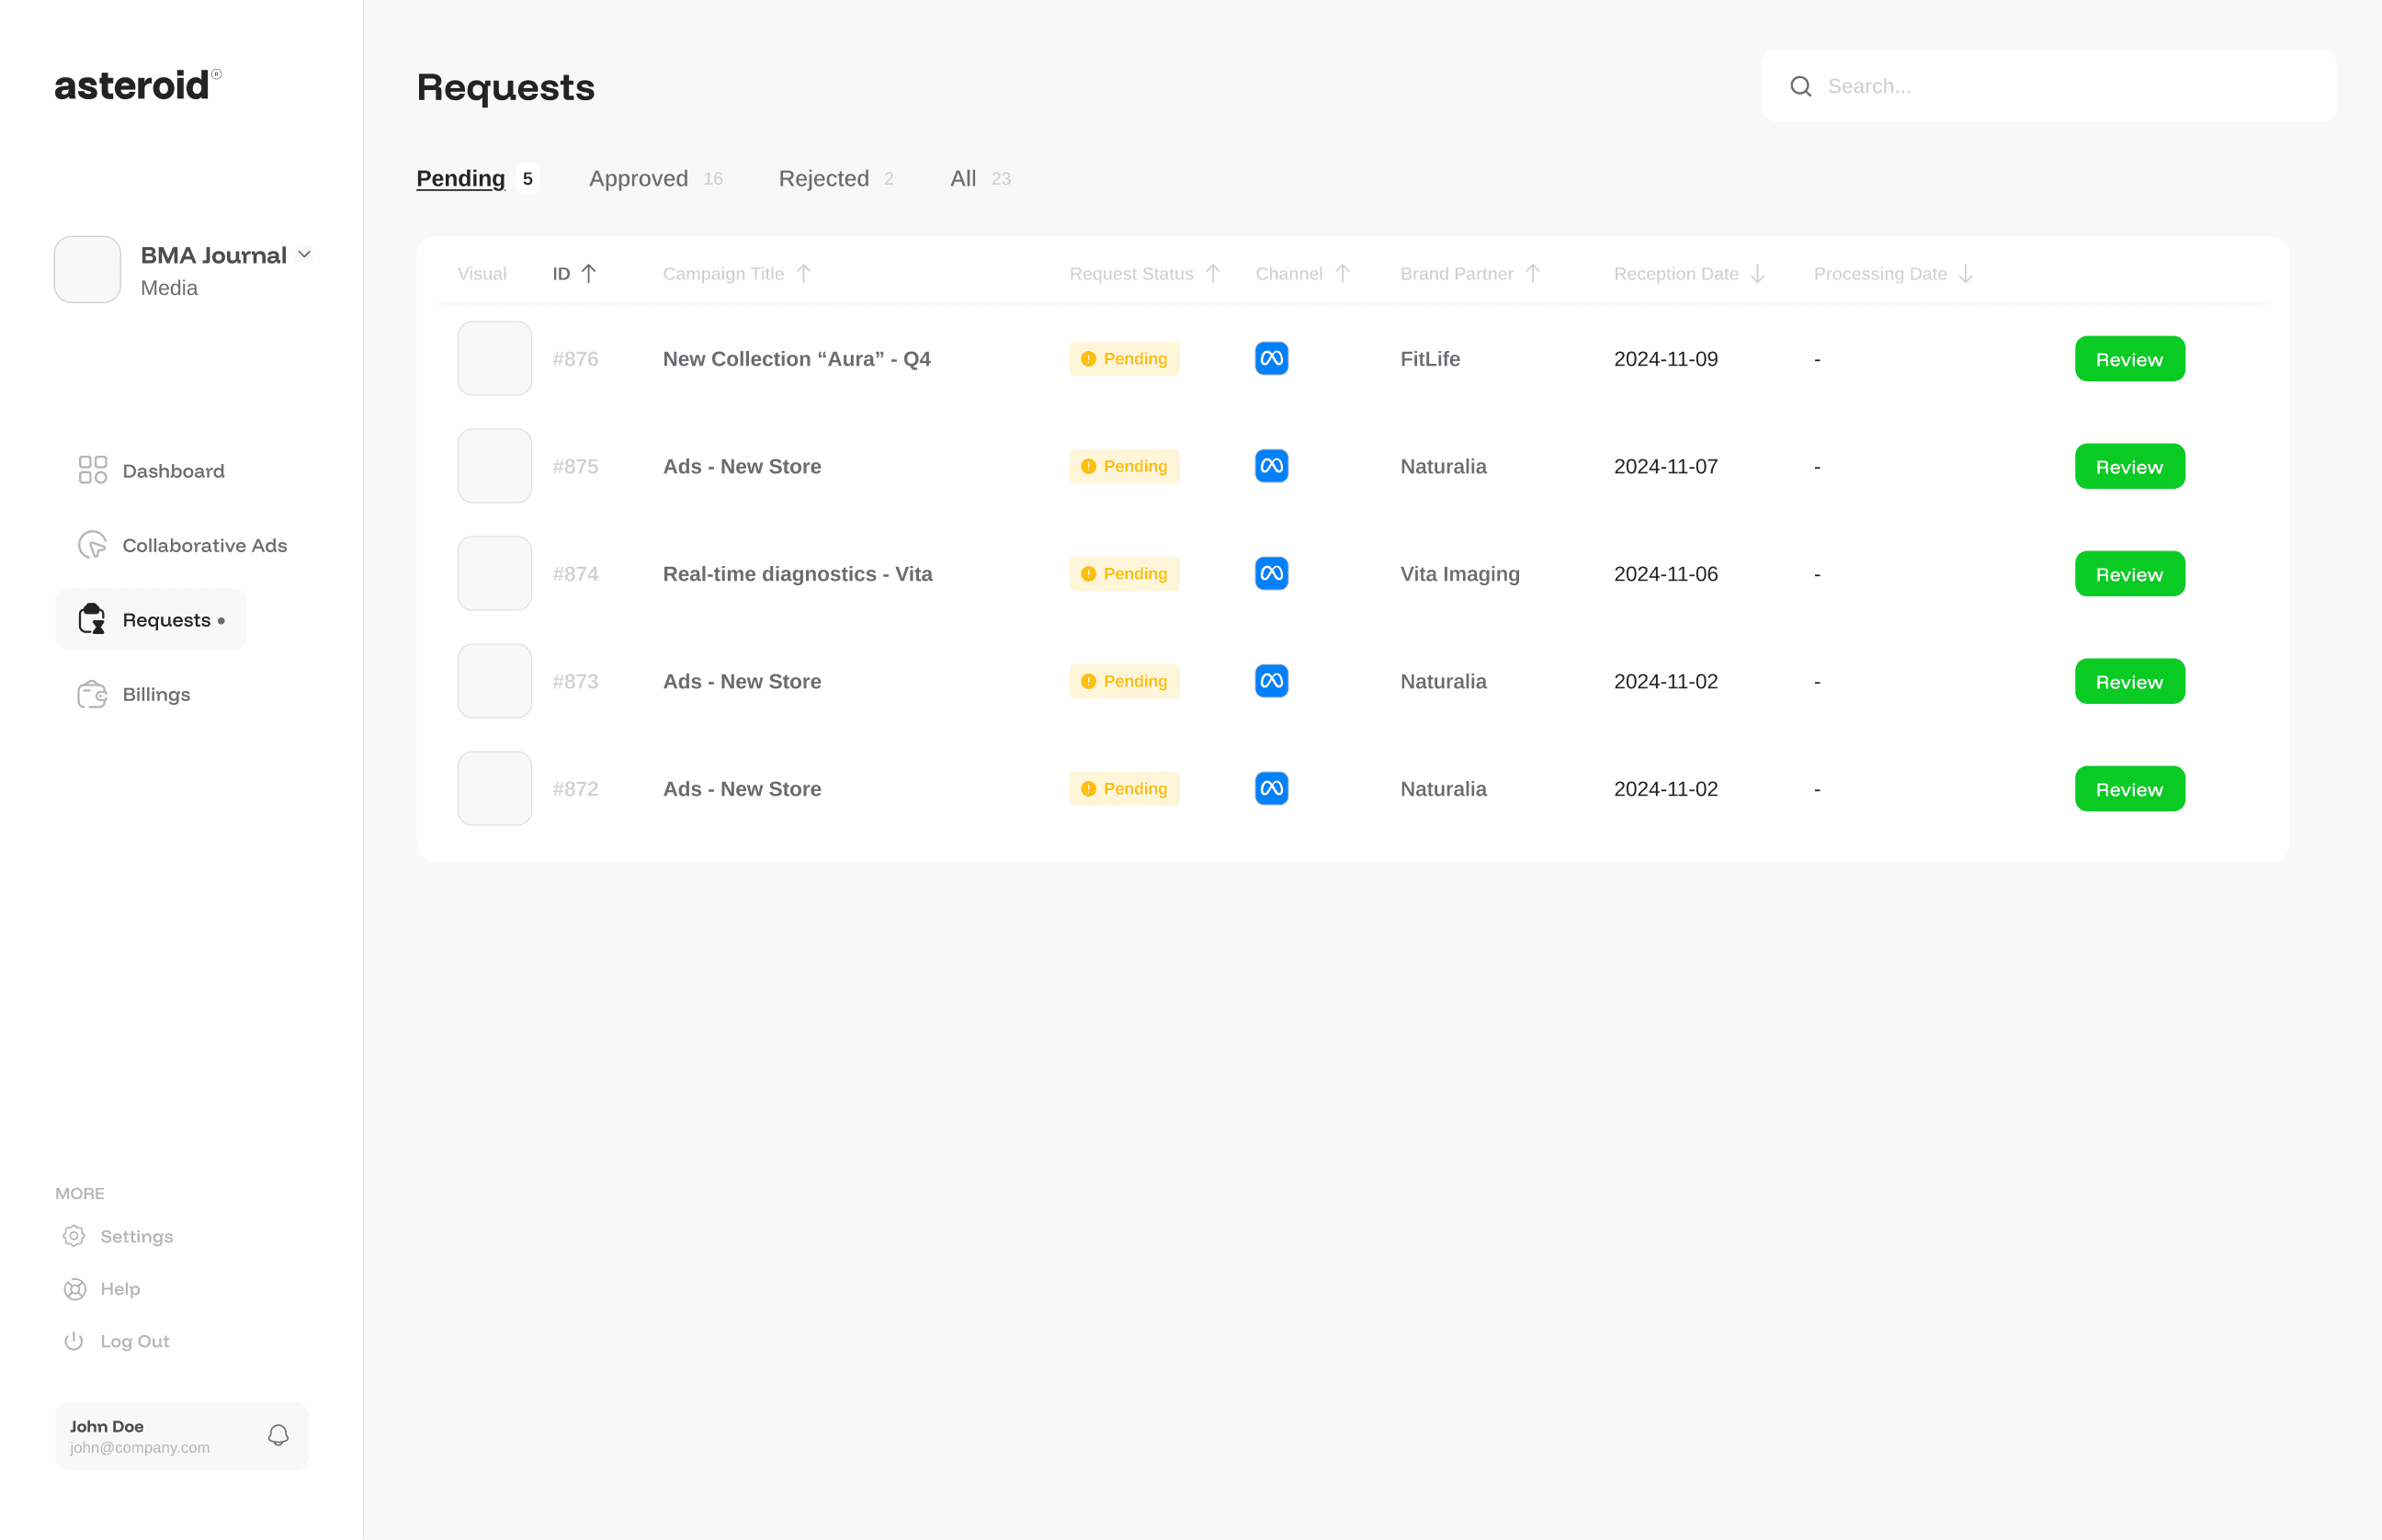Screen dimensions: 2382x1540
Task: Click the Naturalia brand partner for #875
Action: click(x=1443, y=466)
